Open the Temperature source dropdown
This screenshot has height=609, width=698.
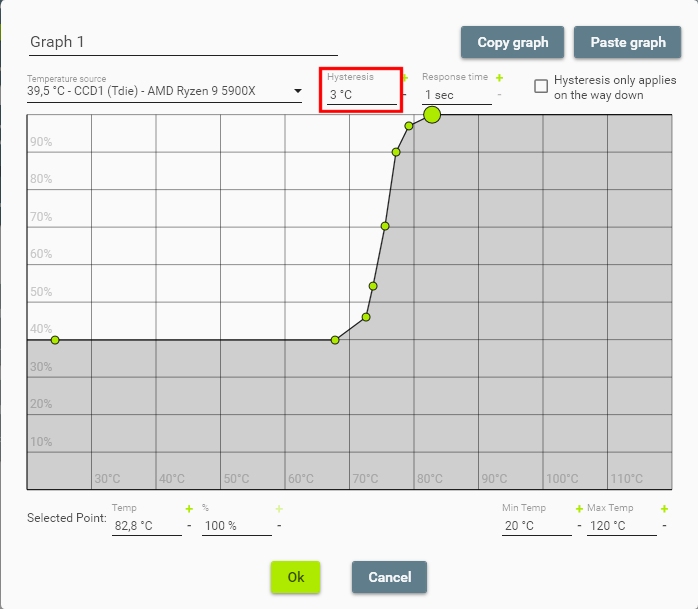(164, 91)
